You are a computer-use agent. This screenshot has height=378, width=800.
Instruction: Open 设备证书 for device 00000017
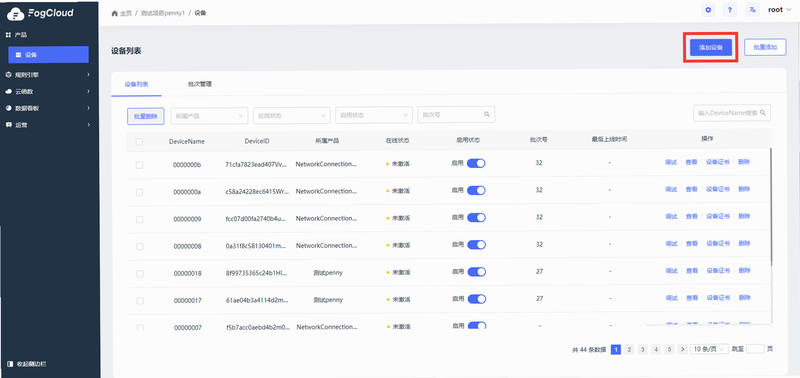[718, 297]
